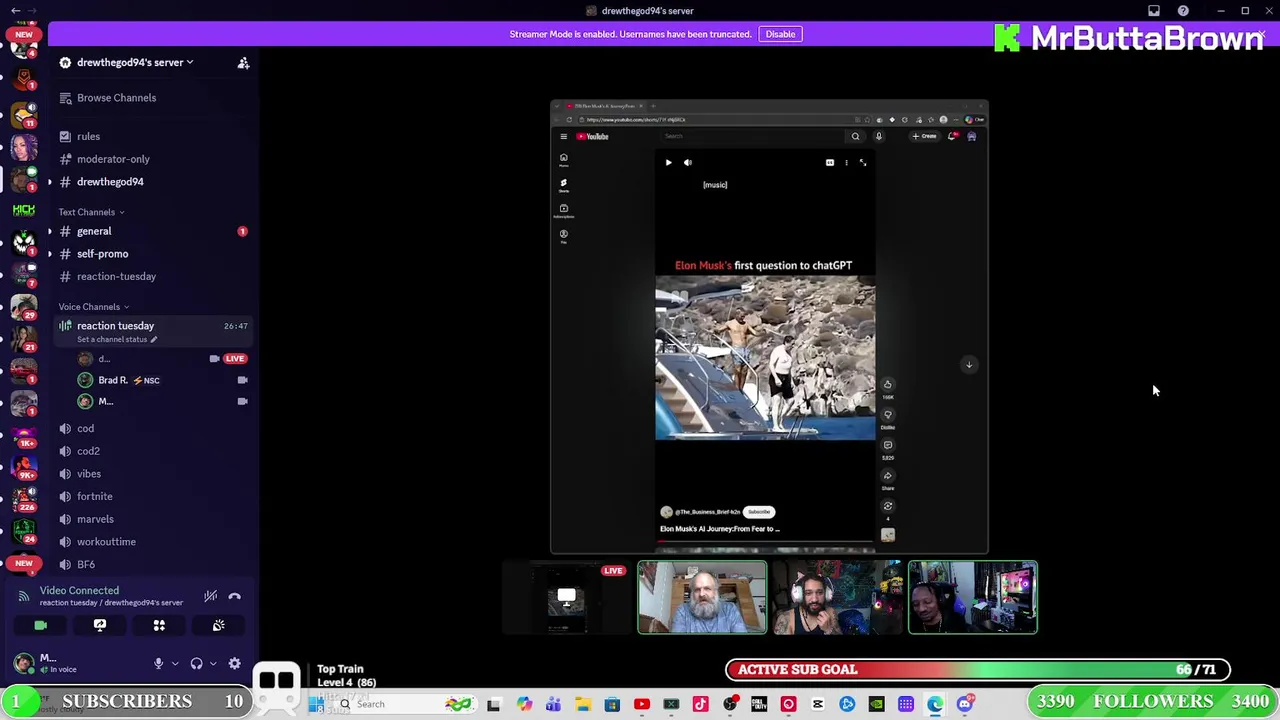The height and width of the screenshot is (720, 1280).
Task: Expand threads arrow beside general channel
Action: tap(49, 231)
